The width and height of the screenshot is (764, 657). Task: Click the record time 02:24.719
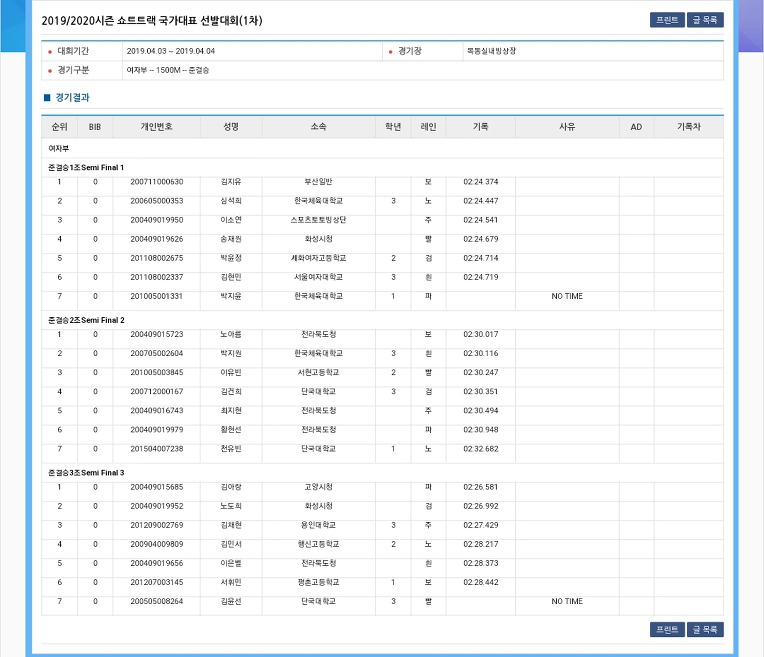480,277
